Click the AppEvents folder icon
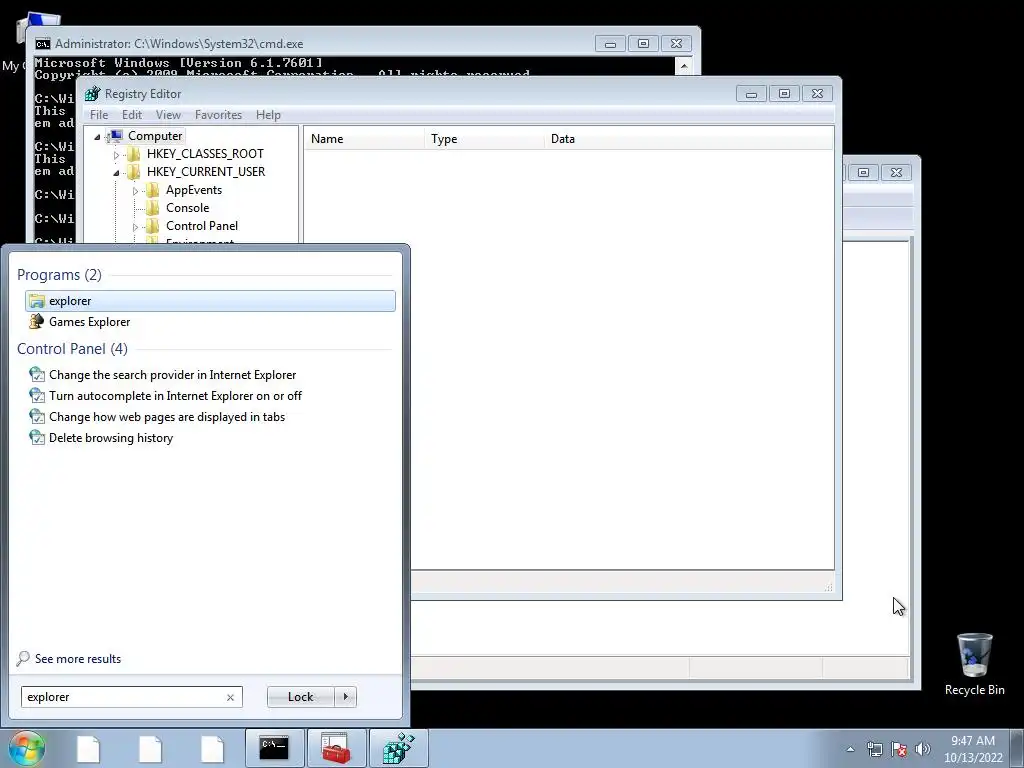 click(152, 190)
